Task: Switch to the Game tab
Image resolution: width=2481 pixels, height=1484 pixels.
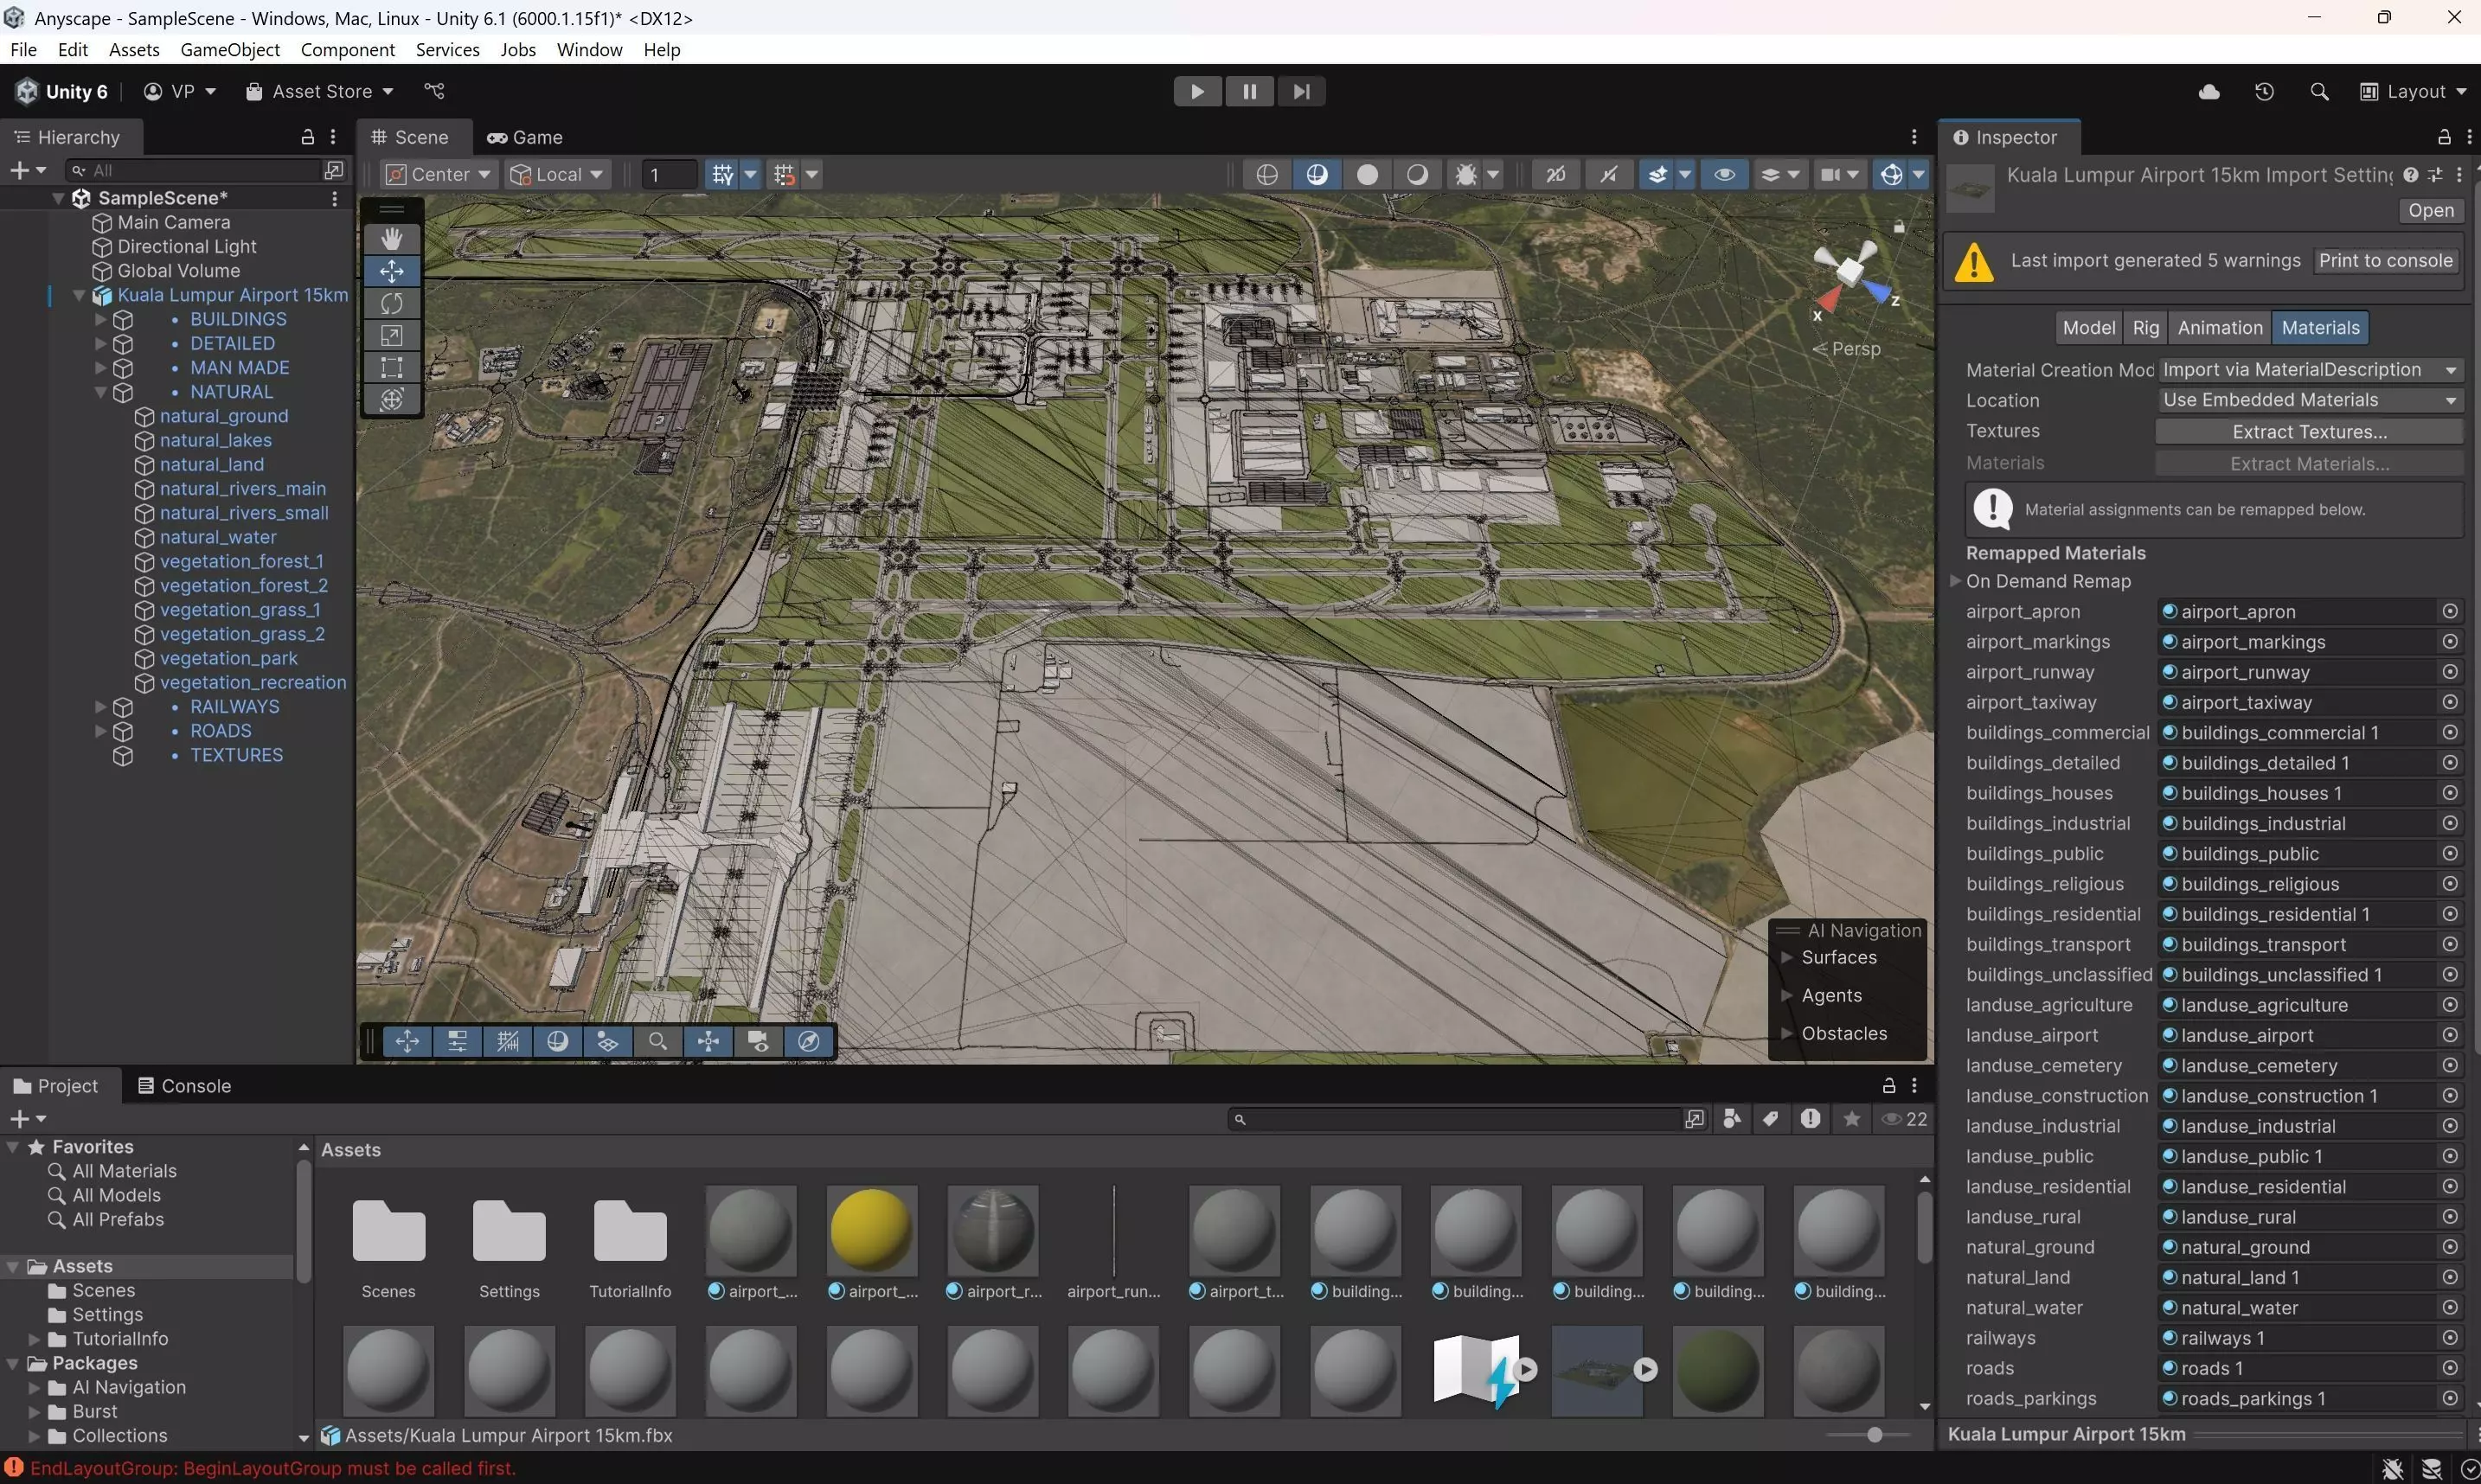Action: (x=525, y=137)
